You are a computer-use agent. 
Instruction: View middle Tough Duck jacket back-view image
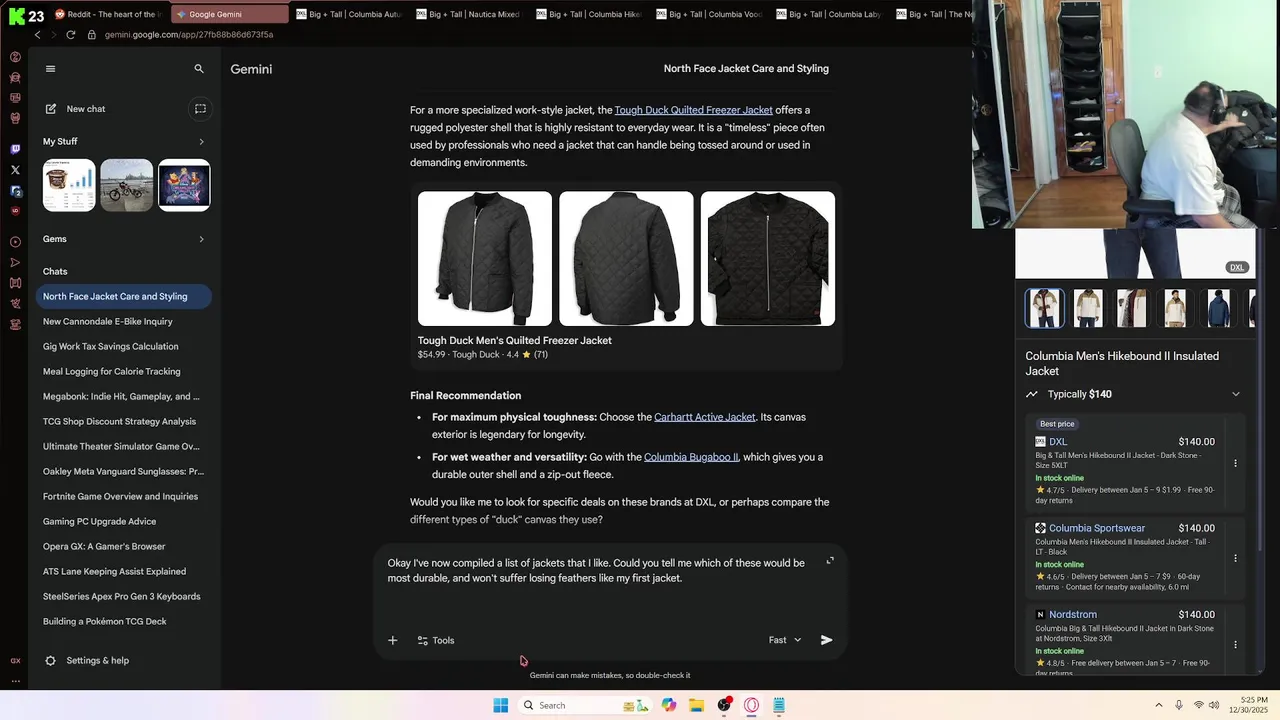tap(626, 259)
